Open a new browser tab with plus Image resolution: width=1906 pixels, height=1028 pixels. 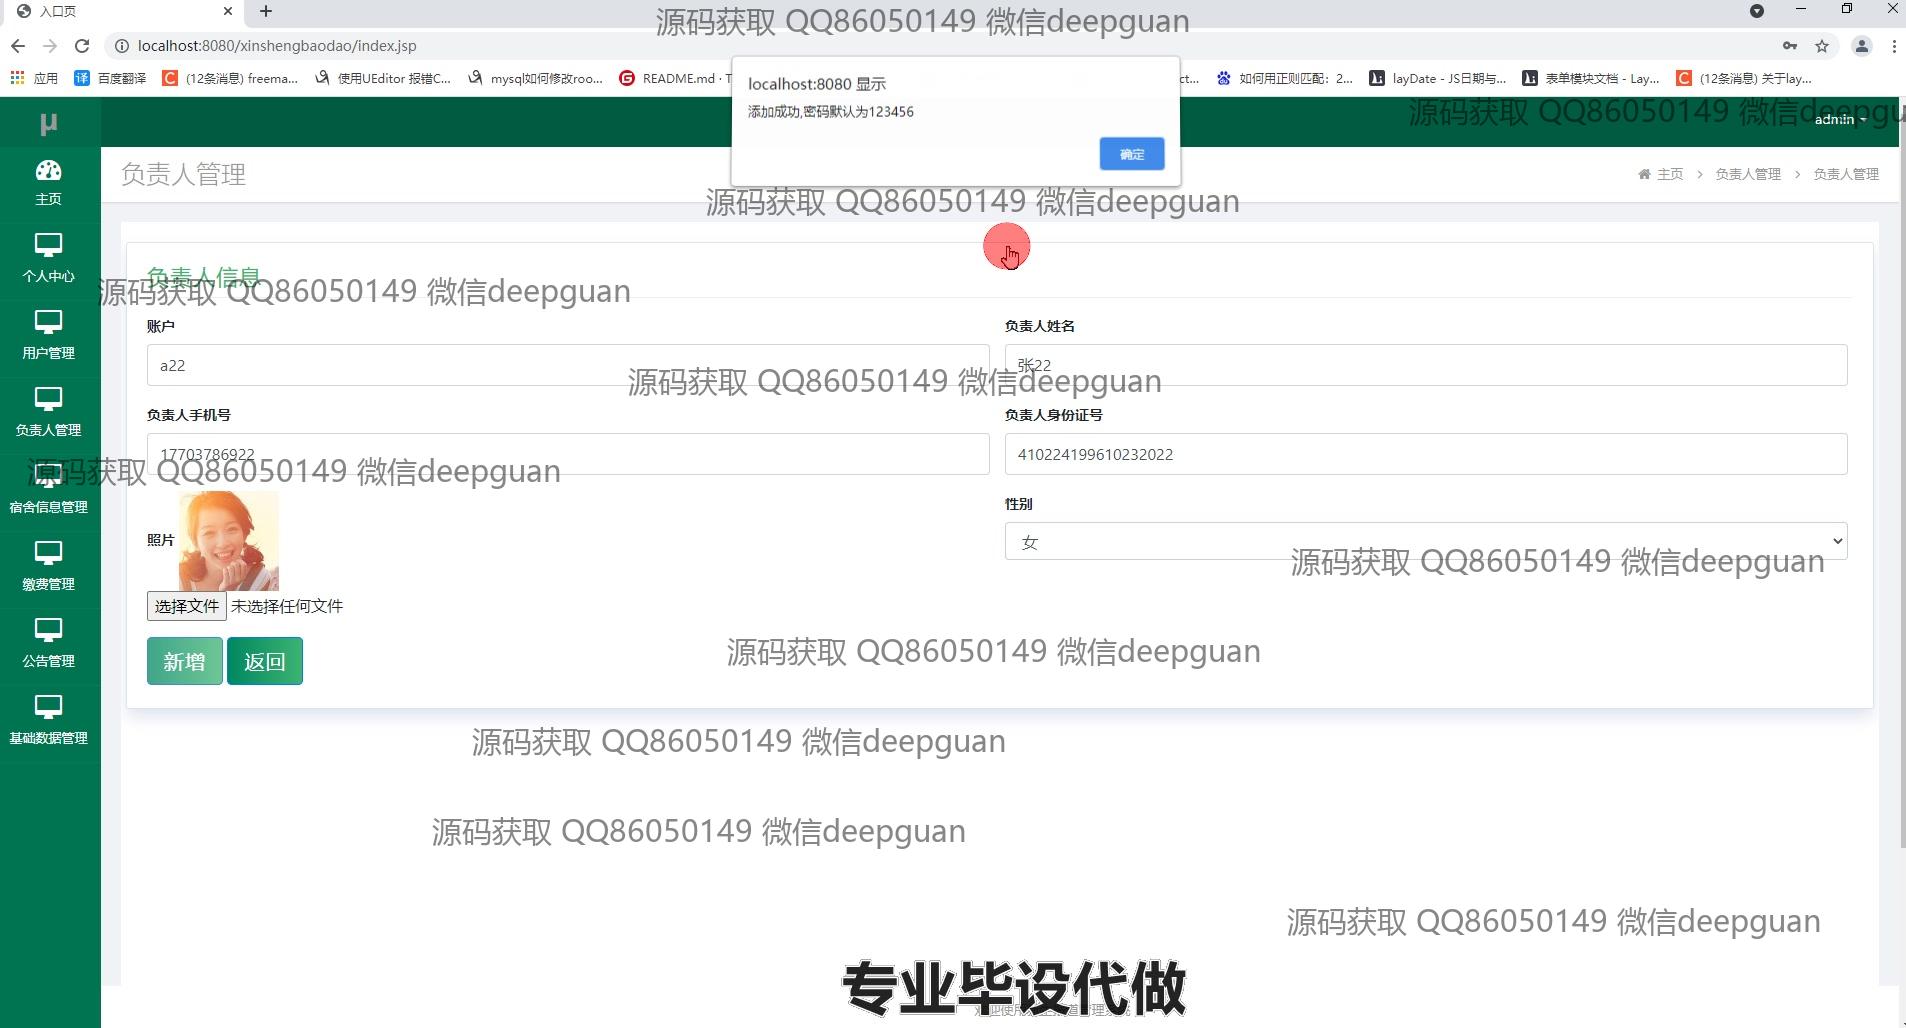265,11
